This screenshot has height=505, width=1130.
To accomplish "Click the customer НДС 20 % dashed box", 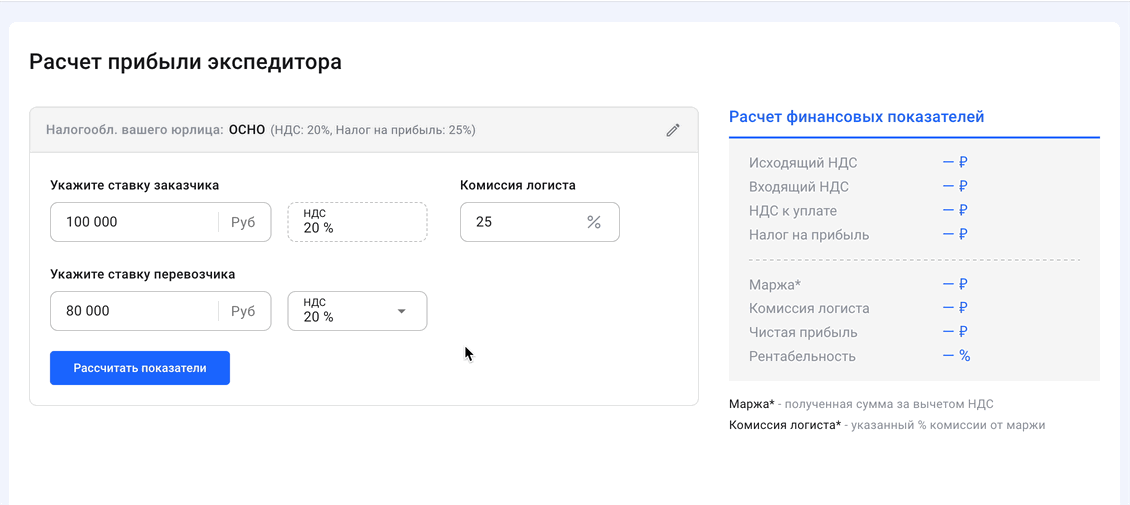I will 357,222.
